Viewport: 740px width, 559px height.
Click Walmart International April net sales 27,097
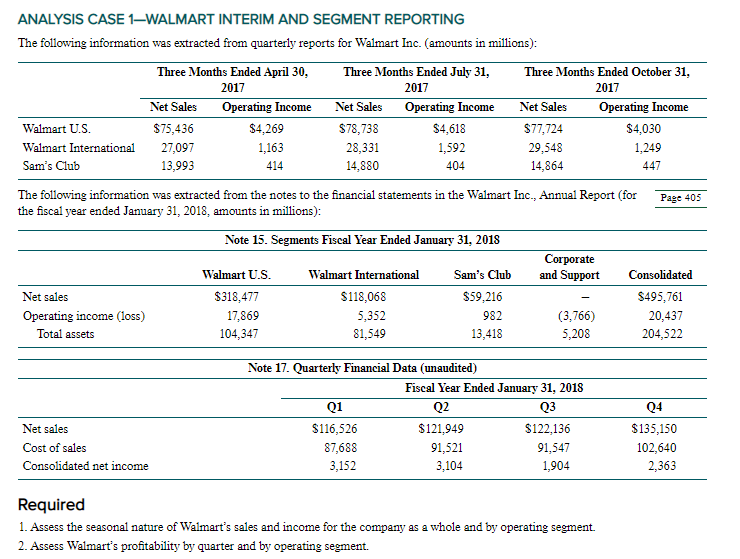pyautogui.click(x=177, y=148)
